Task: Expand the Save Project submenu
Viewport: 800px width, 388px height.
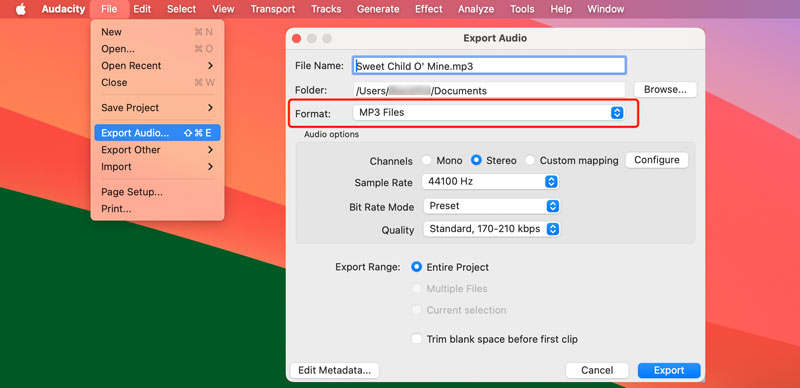Action: [157, 108]
